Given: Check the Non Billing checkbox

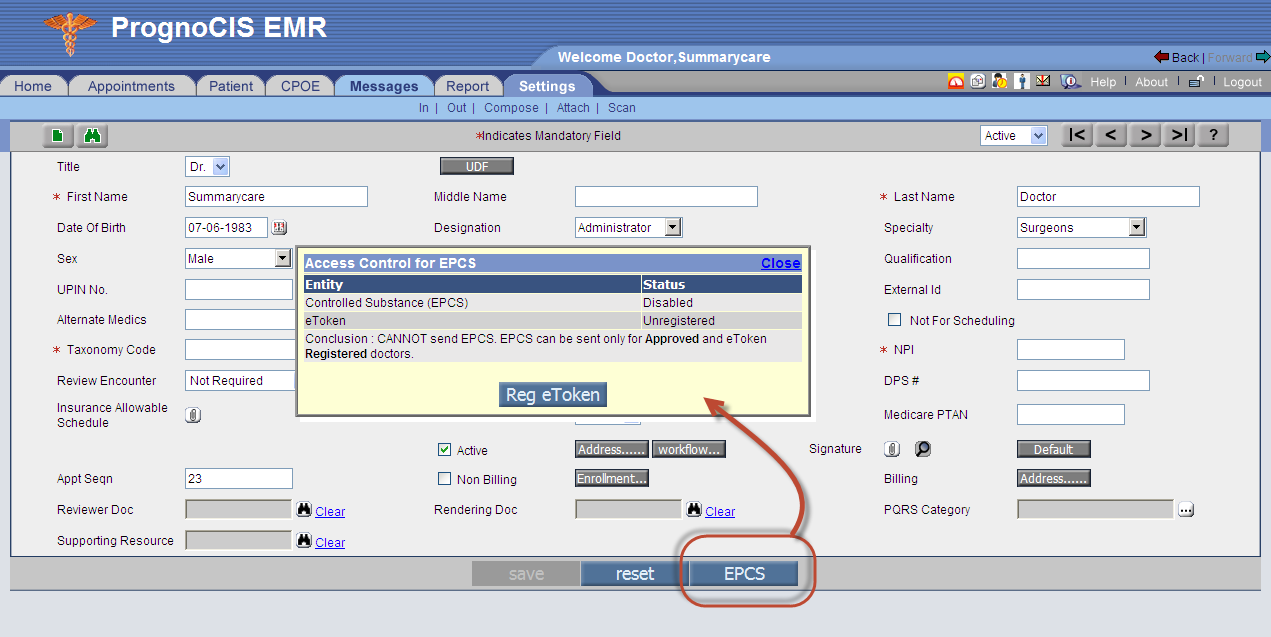Looking at the screenshot, I should 445,479.
